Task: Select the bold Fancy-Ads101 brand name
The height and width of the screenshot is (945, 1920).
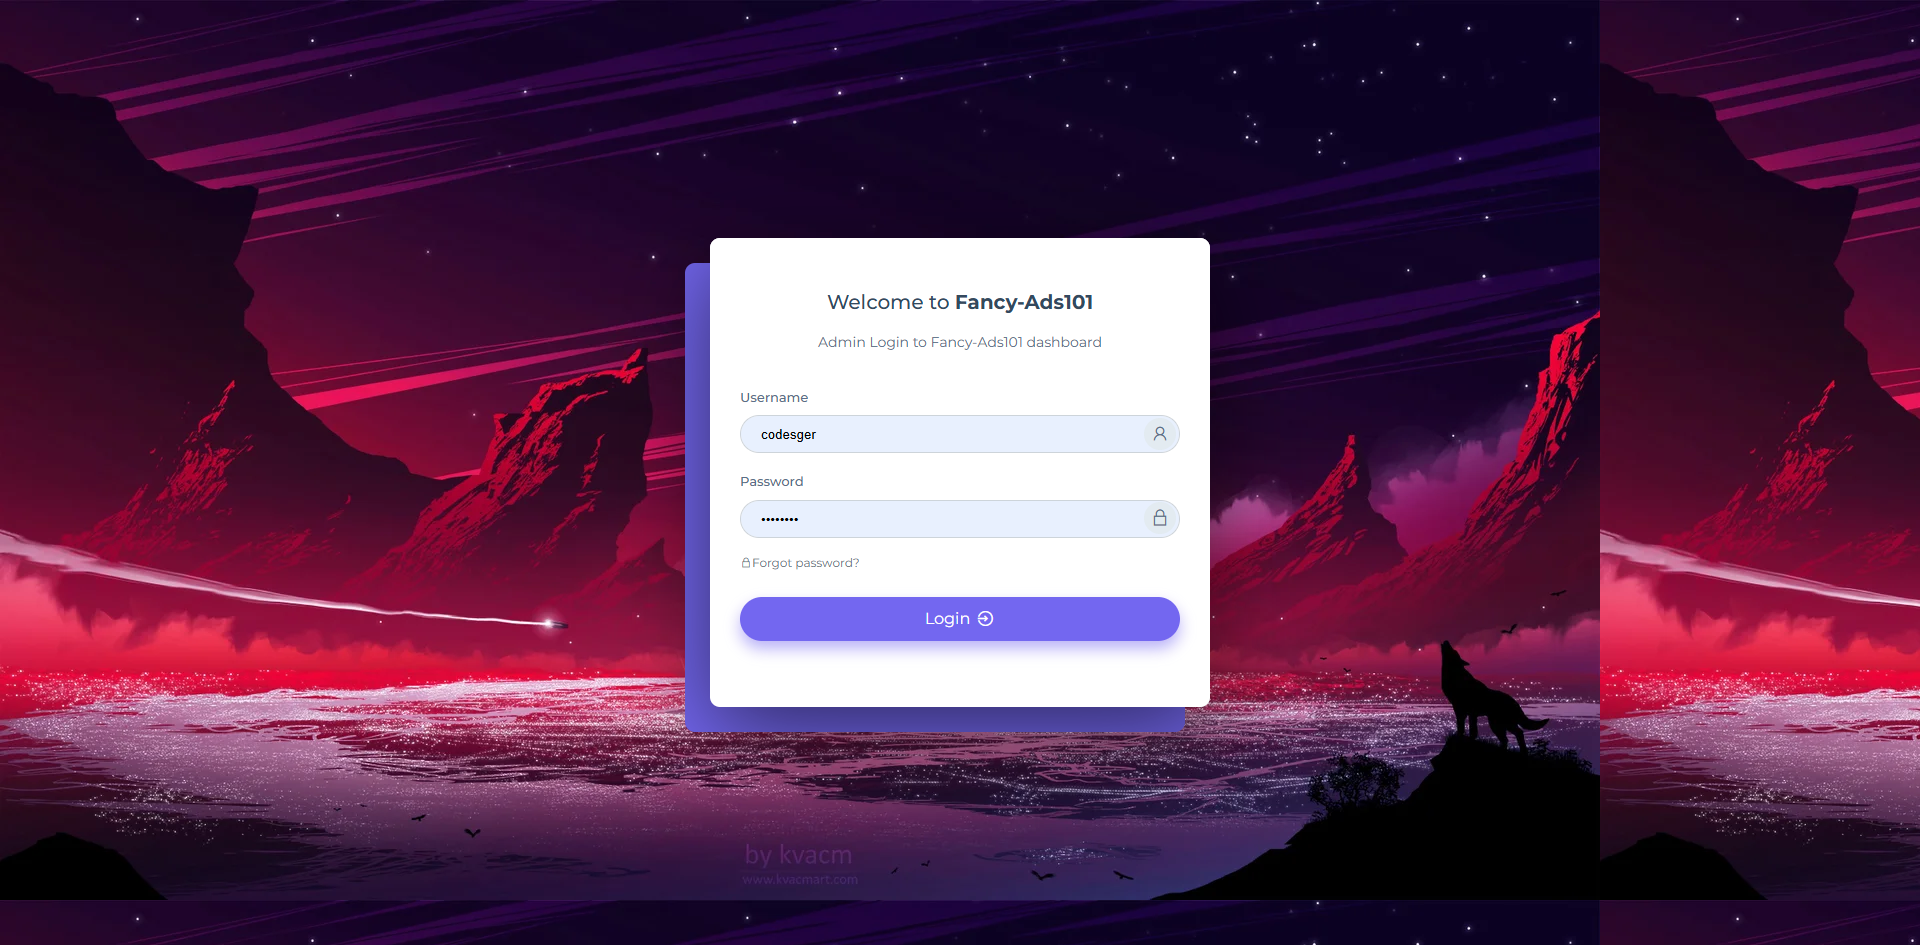Action: coord(1024,302)
